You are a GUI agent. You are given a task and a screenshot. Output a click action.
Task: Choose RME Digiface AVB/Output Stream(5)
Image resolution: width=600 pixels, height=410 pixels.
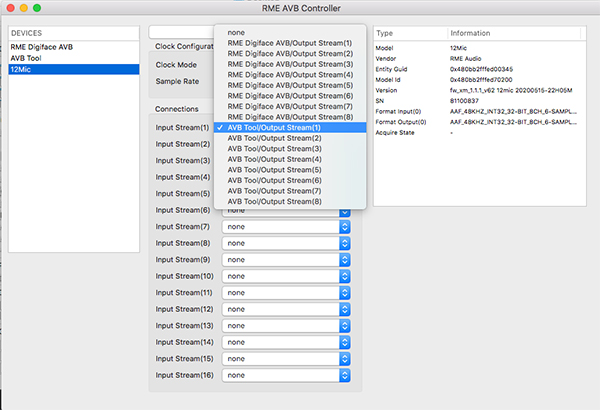[290, 85]
